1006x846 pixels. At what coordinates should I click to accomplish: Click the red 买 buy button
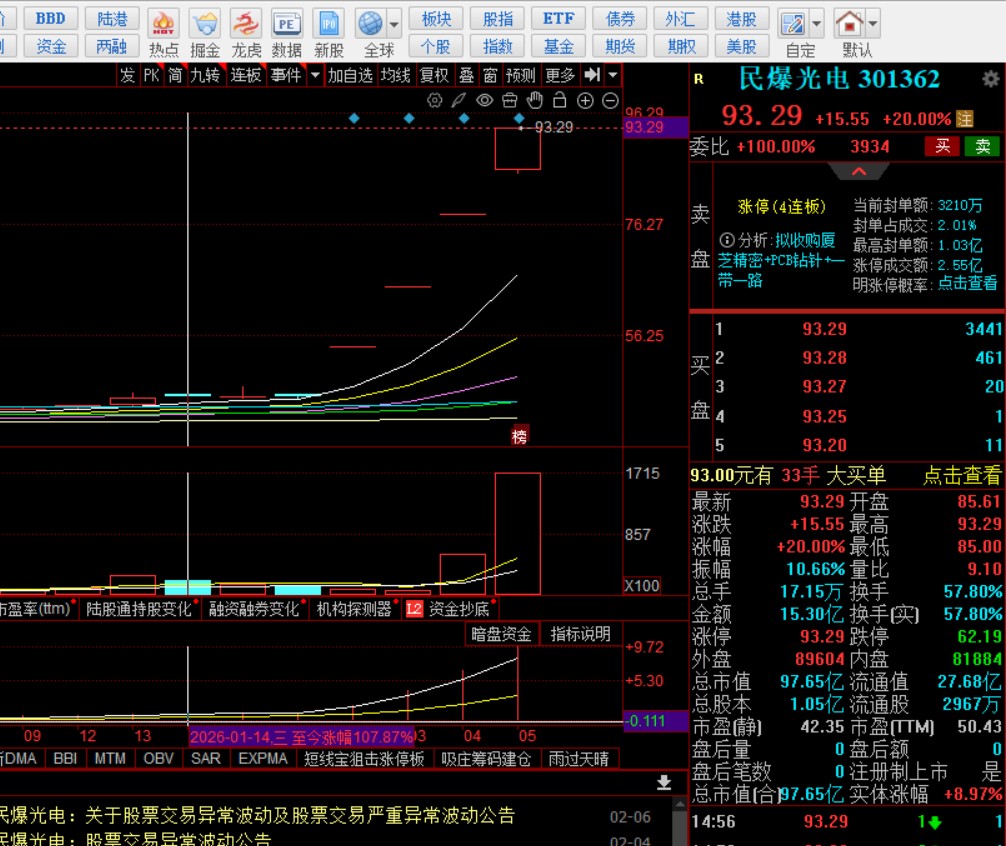[x=941, y=146]
